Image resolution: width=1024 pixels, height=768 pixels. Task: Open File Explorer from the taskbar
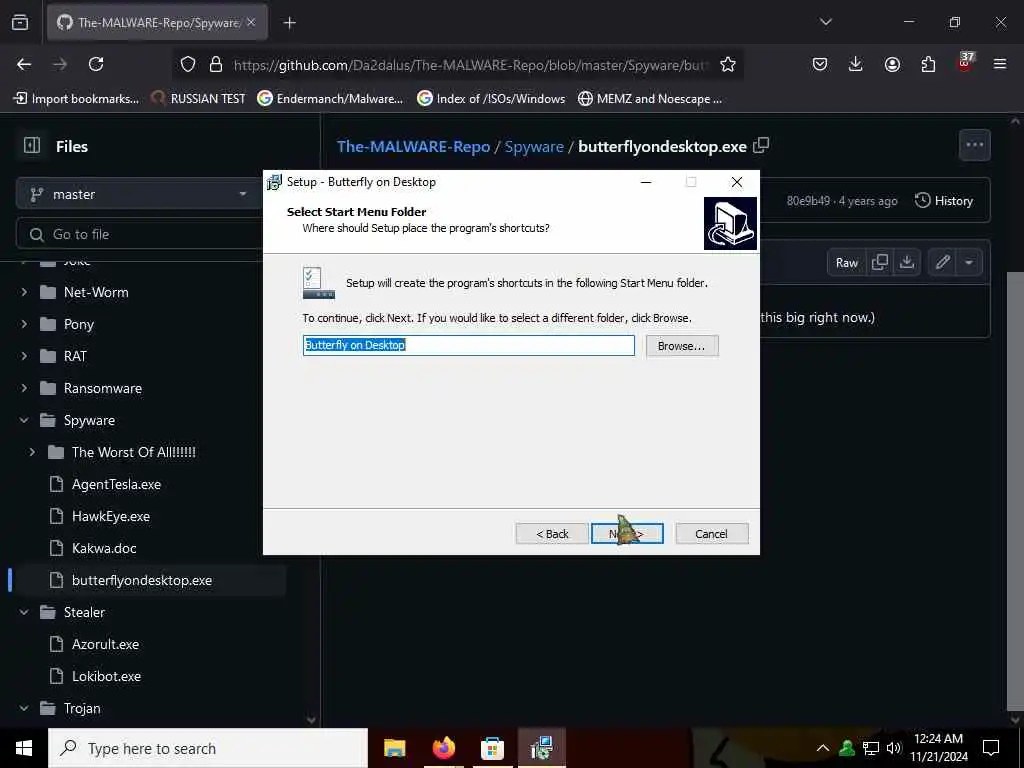pyautogui.click(x=394, y=748)
